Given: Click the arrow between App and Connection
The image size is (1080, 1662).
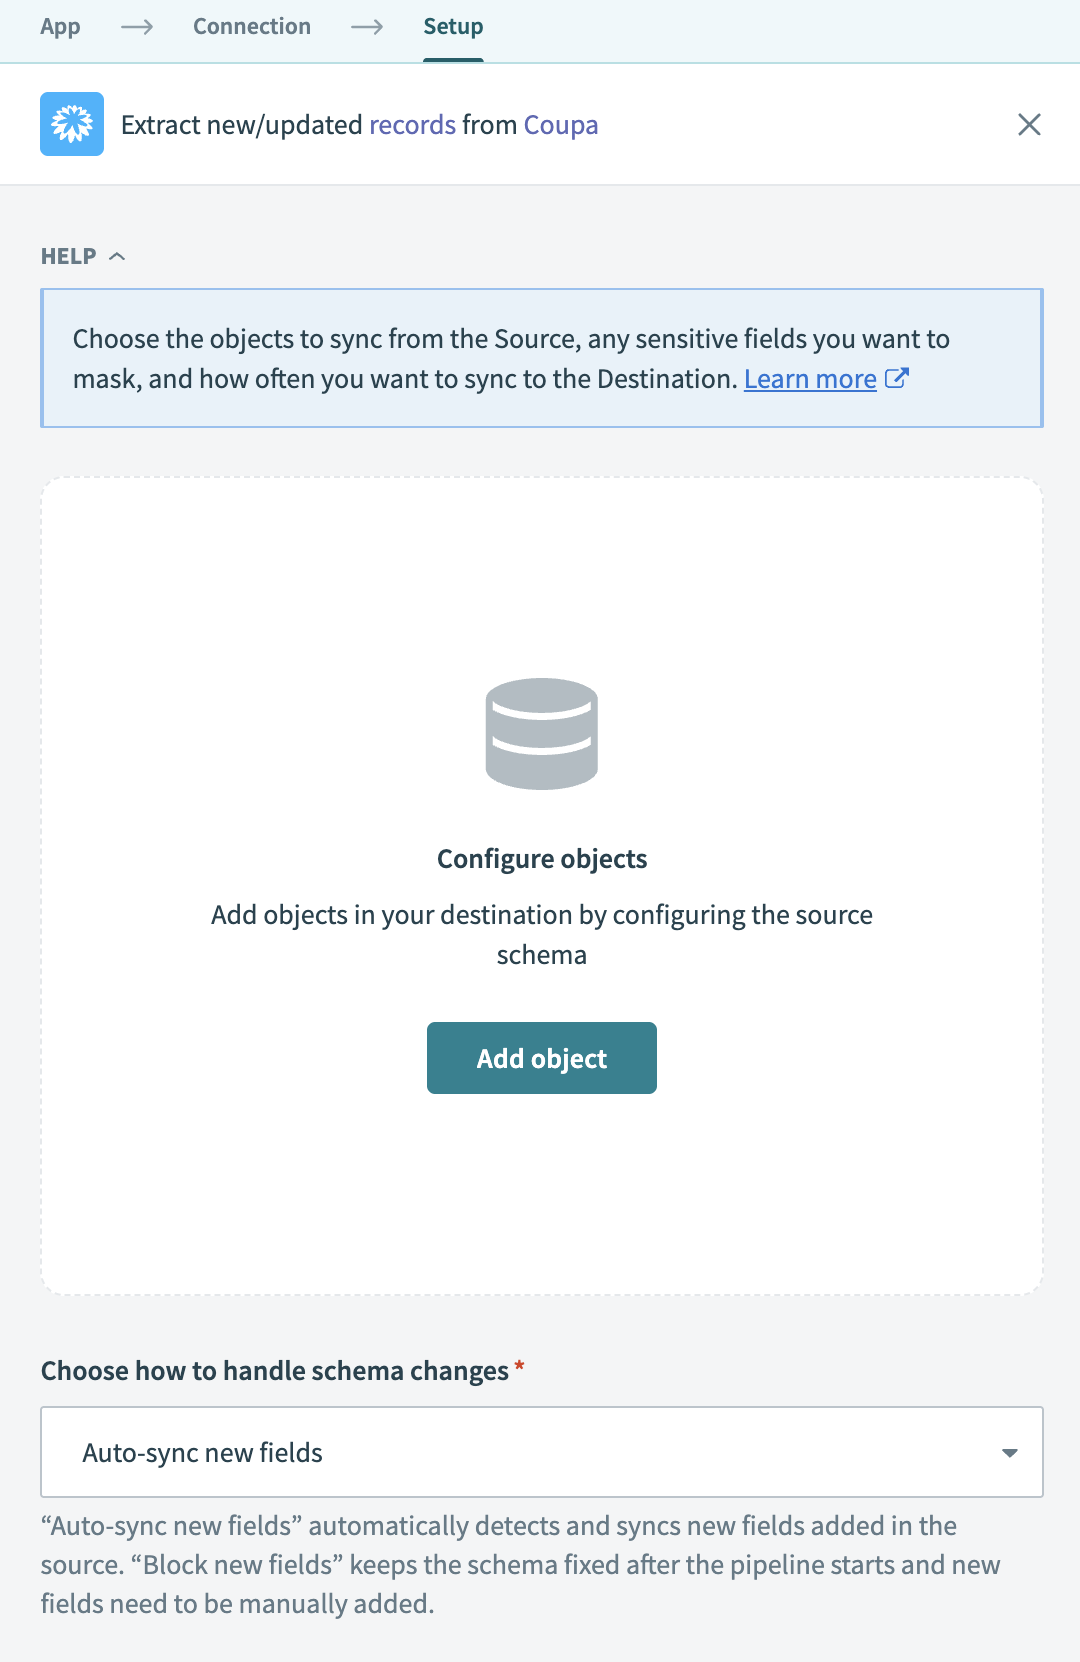Looking at the screenshot, I should tap(137, 27).
